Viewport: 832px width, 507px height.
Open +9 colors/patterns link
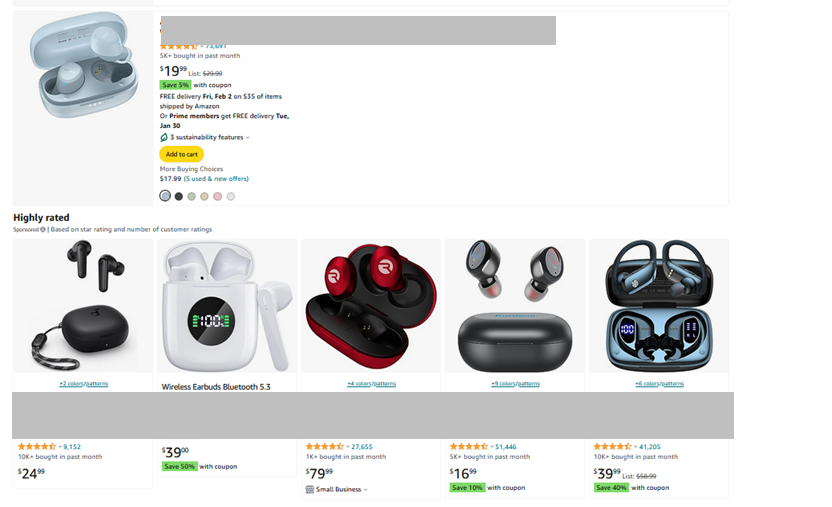[515, 383]
